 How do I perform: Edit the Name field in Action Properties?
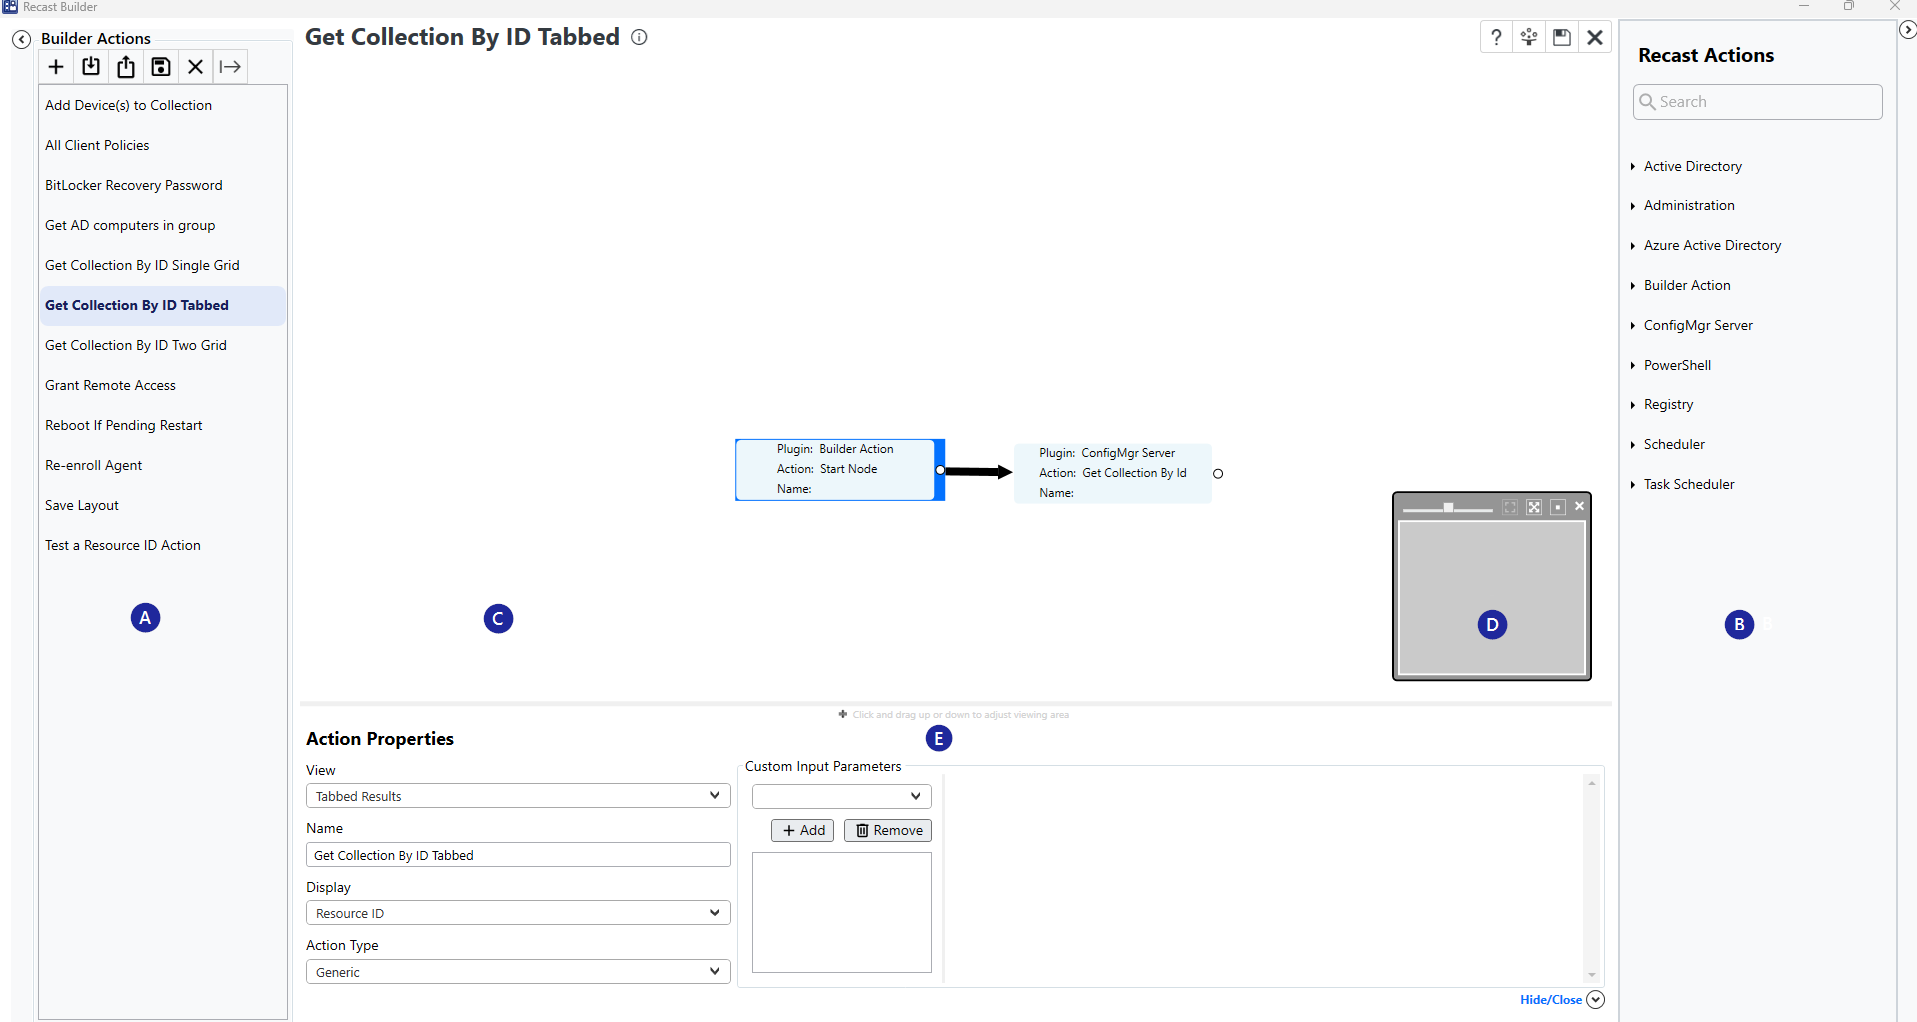518,855
